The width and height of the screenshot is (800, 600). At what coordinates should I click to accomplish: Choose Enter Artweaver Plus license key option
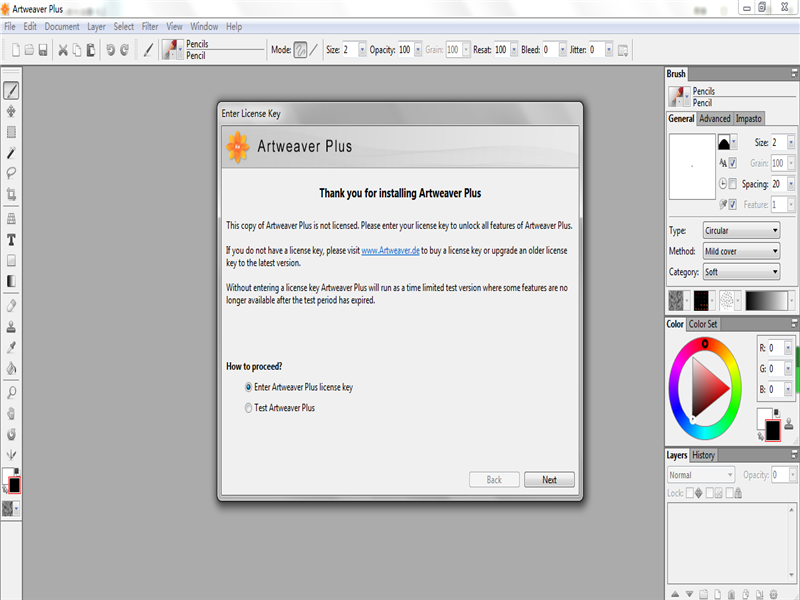point(299,387)
